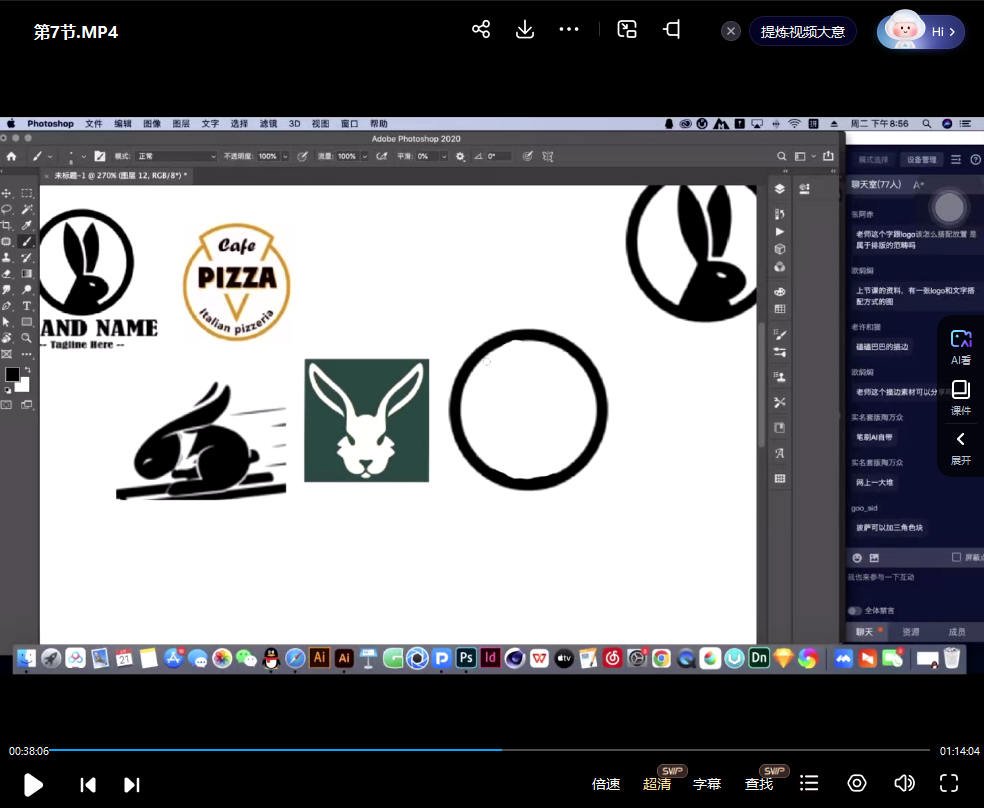The width and height of the screenshot is (984, 808).
Task: Open the 倍速 playback speed menu
Action: 606,784
